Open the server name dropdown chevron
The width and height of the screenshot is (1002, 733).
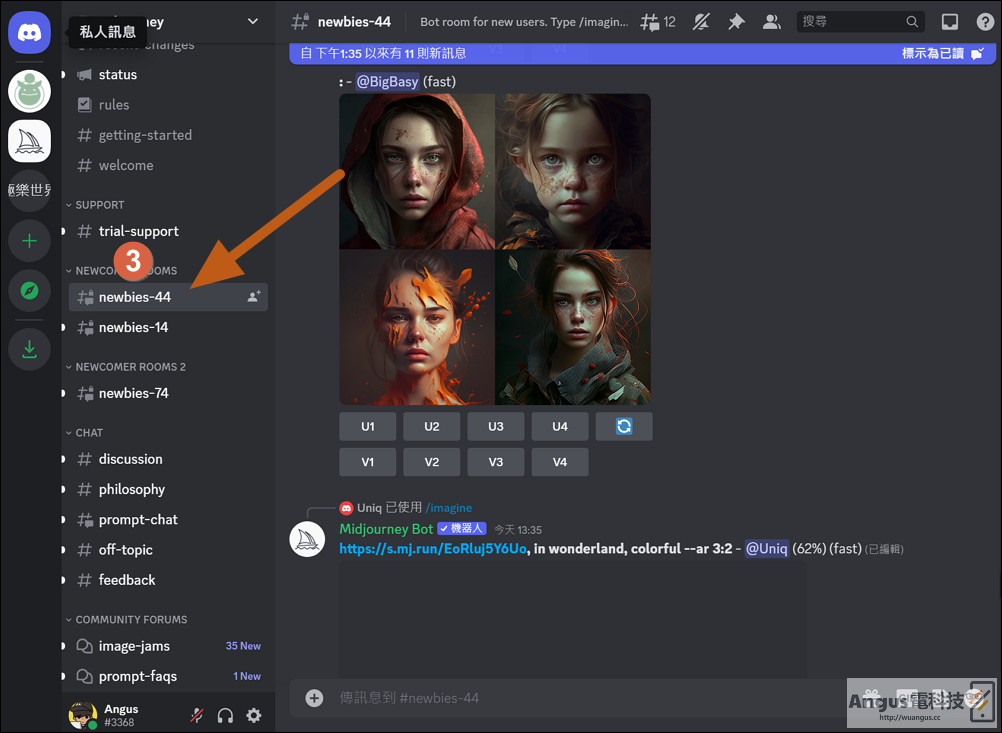[x=253, y=21]
